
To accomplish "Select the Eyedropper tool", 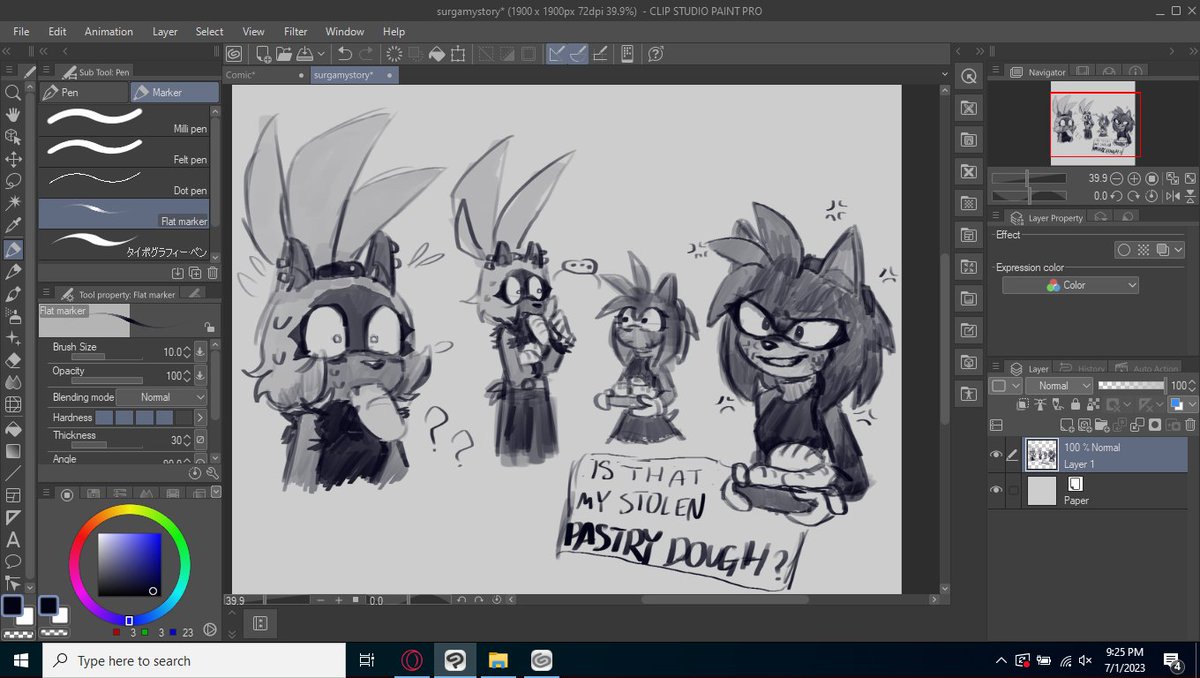I will (13, 226).
